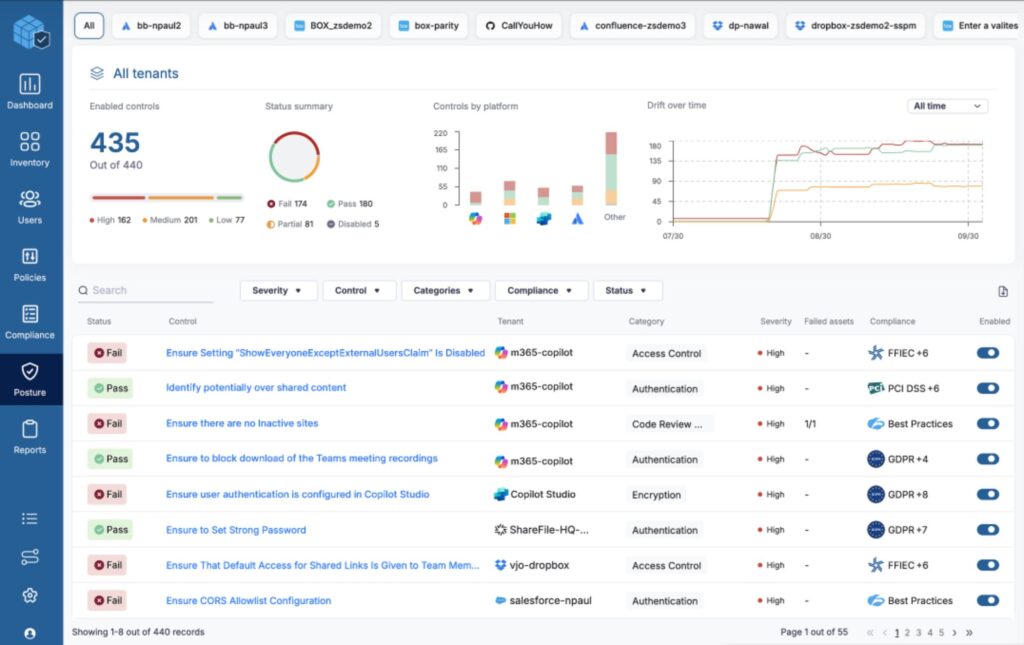Select the BOX_zsdemo2 tenant tab

click(332, 25)
